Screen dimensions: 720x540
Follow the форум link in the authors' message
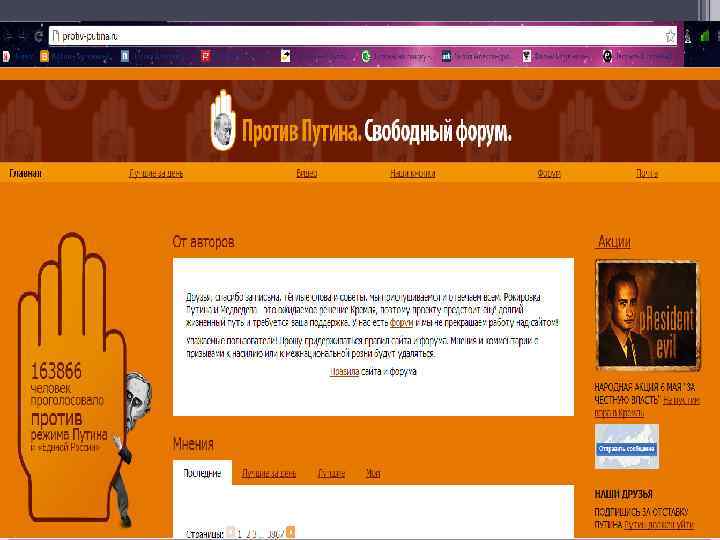coord(401,323)
